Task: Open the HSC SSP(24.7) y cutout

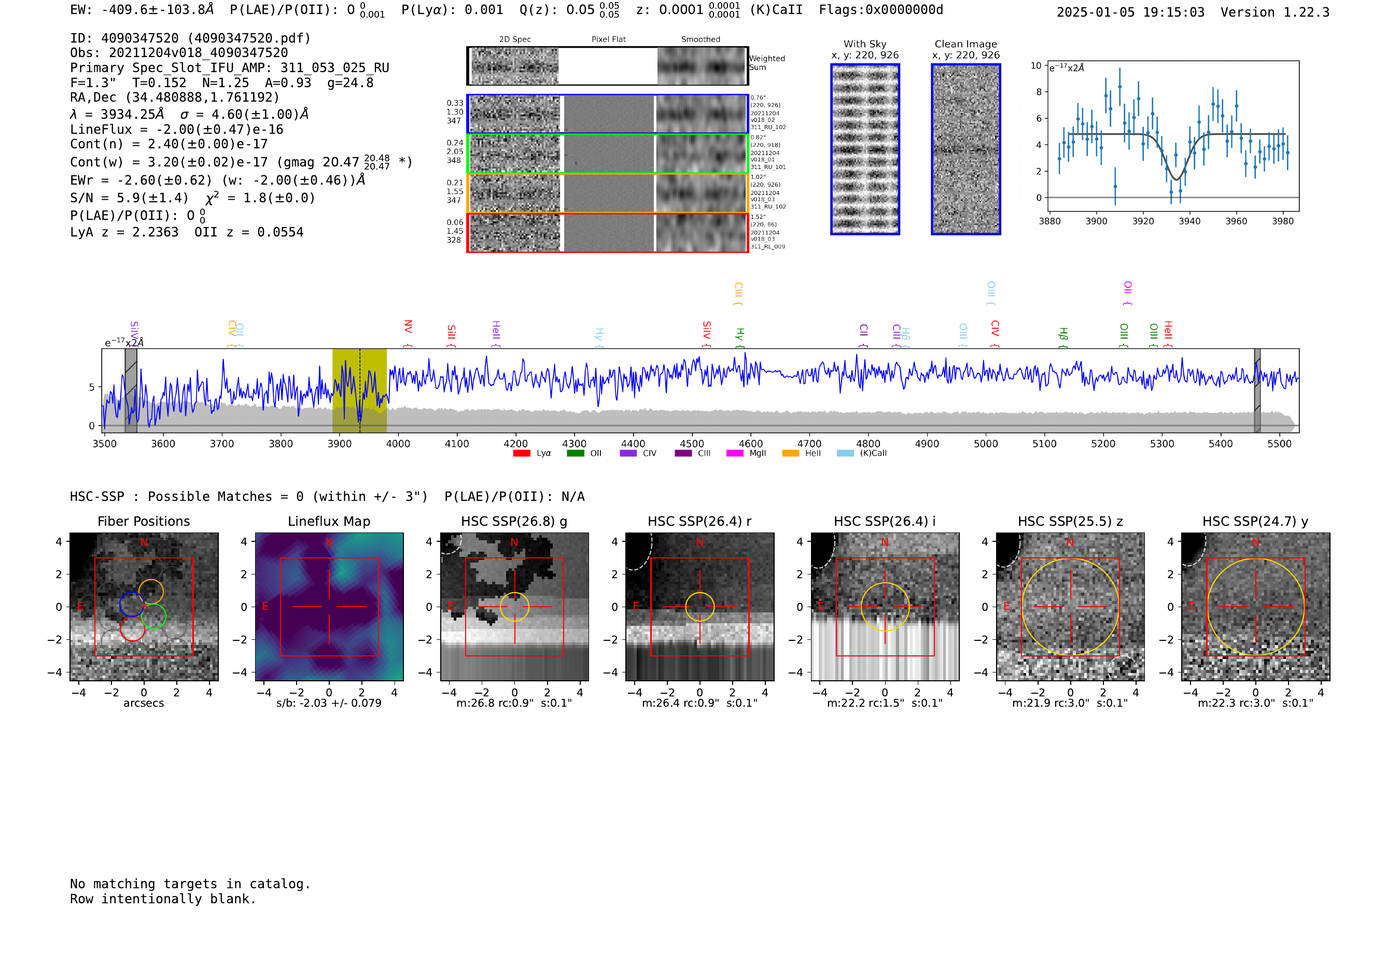Action: point(1256,606)
